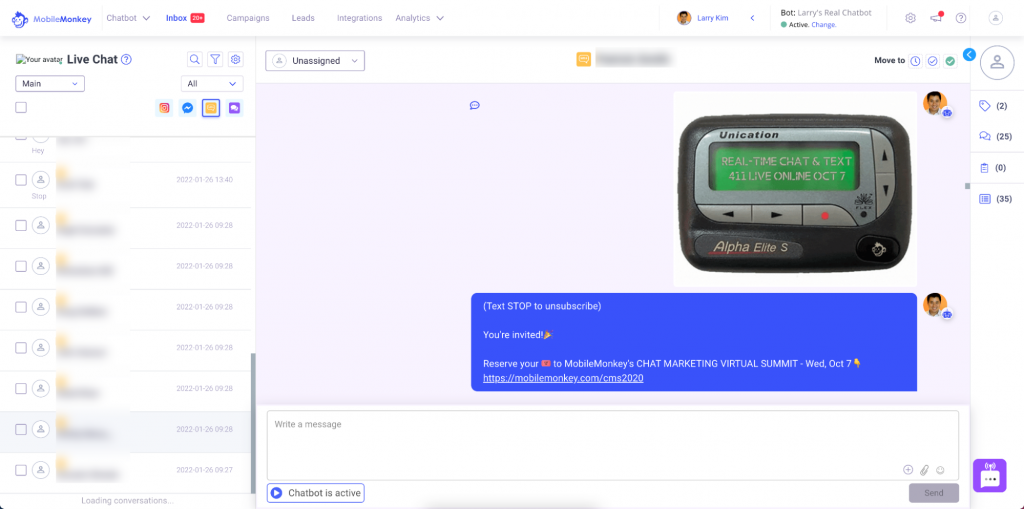
Task: Toggle the Chatbot is active button
Action: [315, 493]
